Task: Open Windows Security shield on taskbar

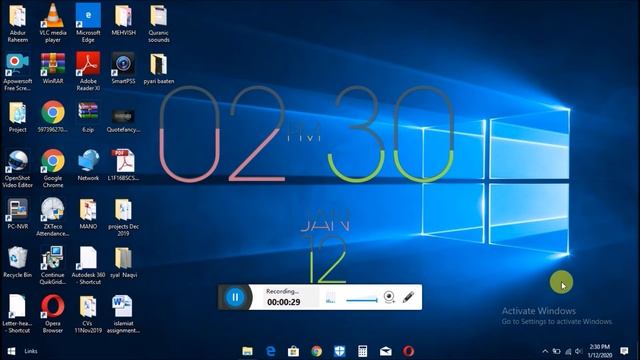Action: (340, 351)
